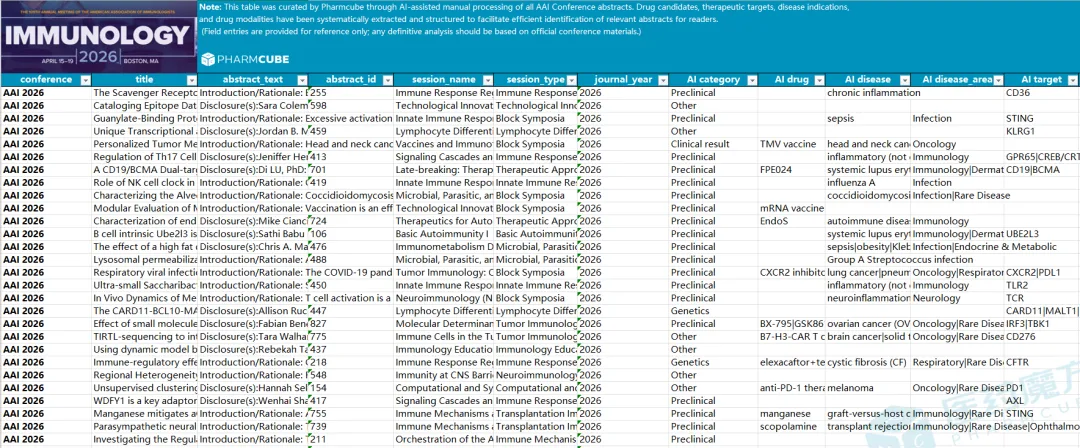The width and height of the screenshot is (1080, 448).
Task: Click the Immunology 2026 conference banner image
Action: click(98, 37)
